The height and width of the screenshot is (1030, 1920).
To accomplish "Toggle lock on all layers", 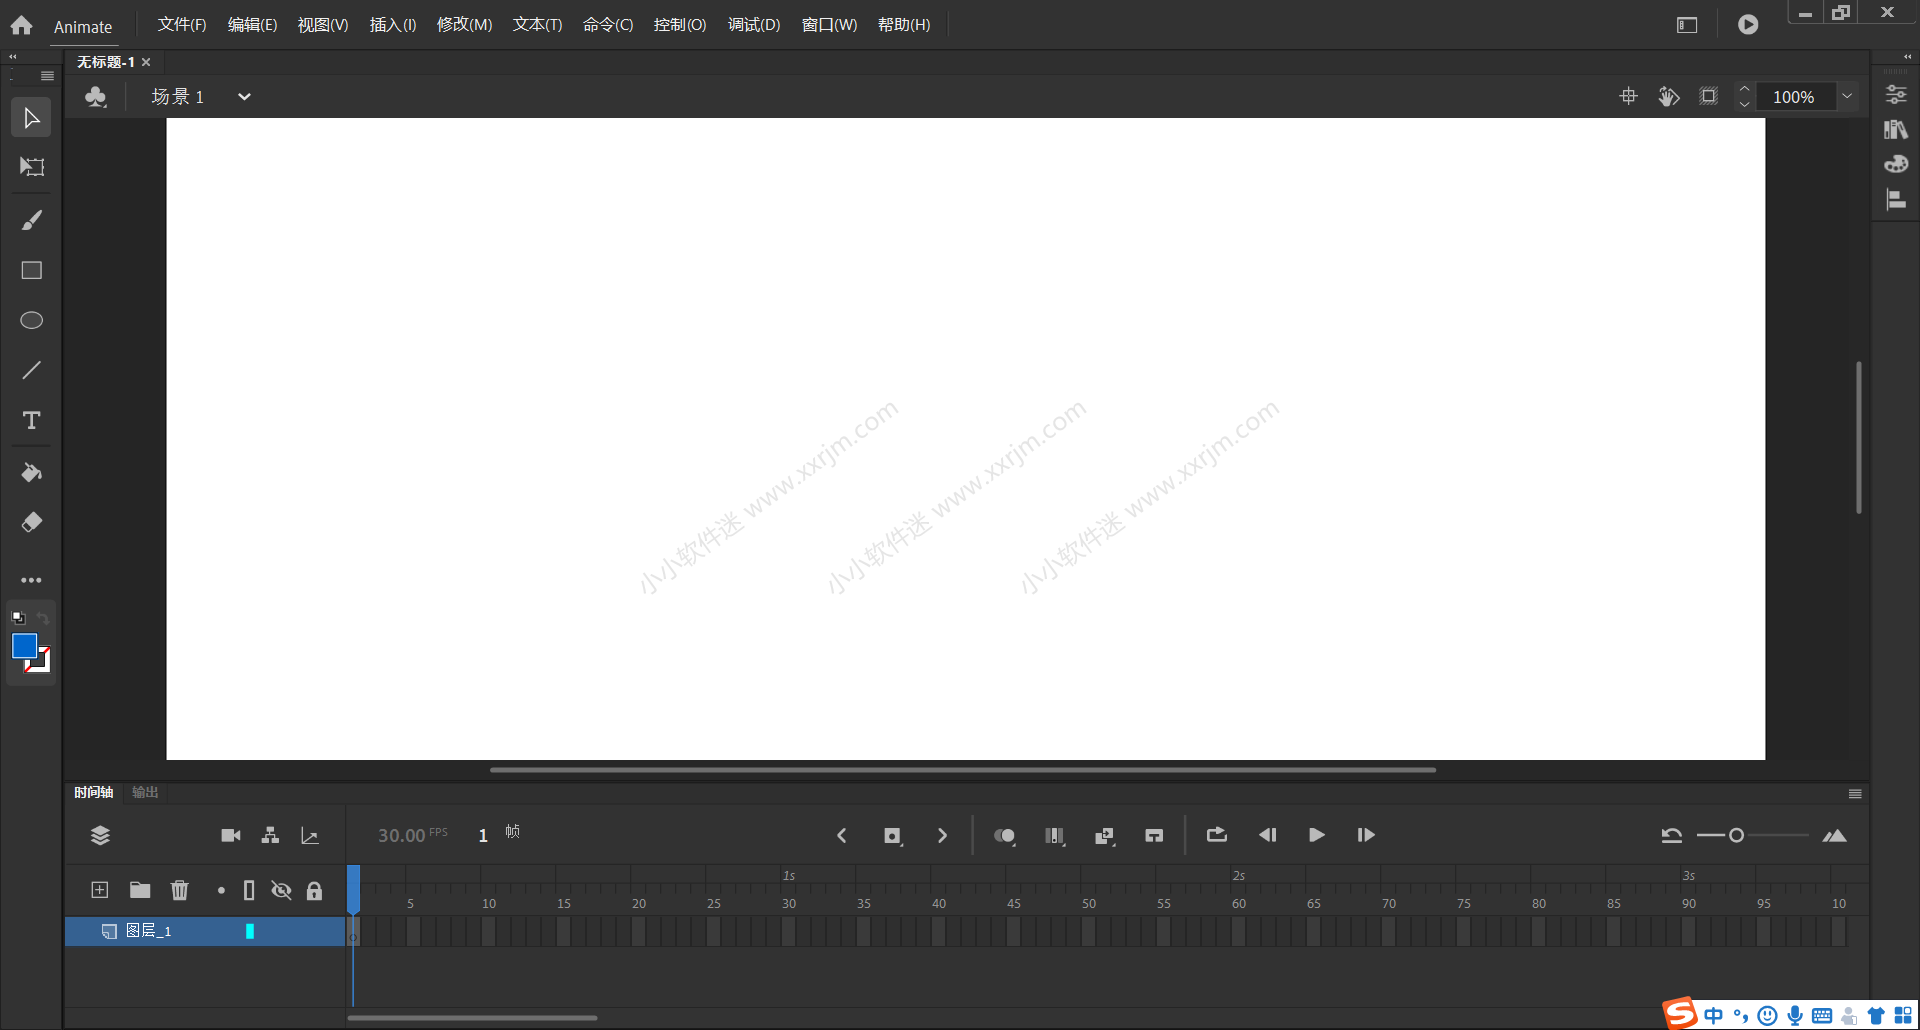I will [314, 890].
